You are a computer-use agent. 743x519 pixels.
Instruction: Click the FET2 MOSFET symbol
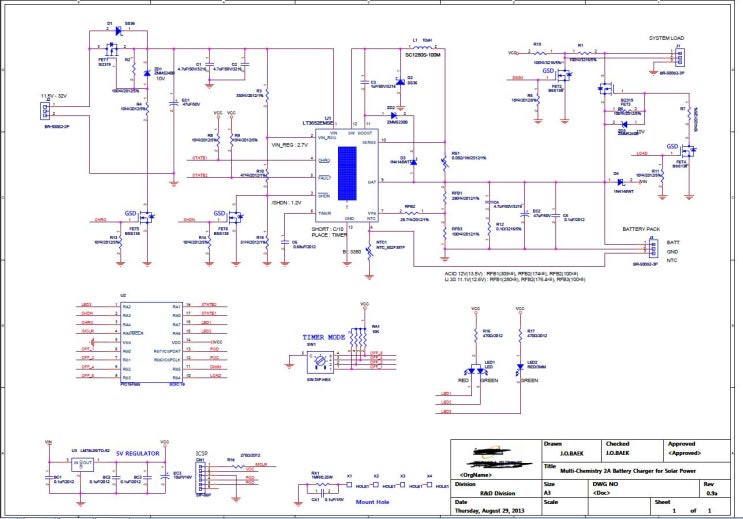564,75
